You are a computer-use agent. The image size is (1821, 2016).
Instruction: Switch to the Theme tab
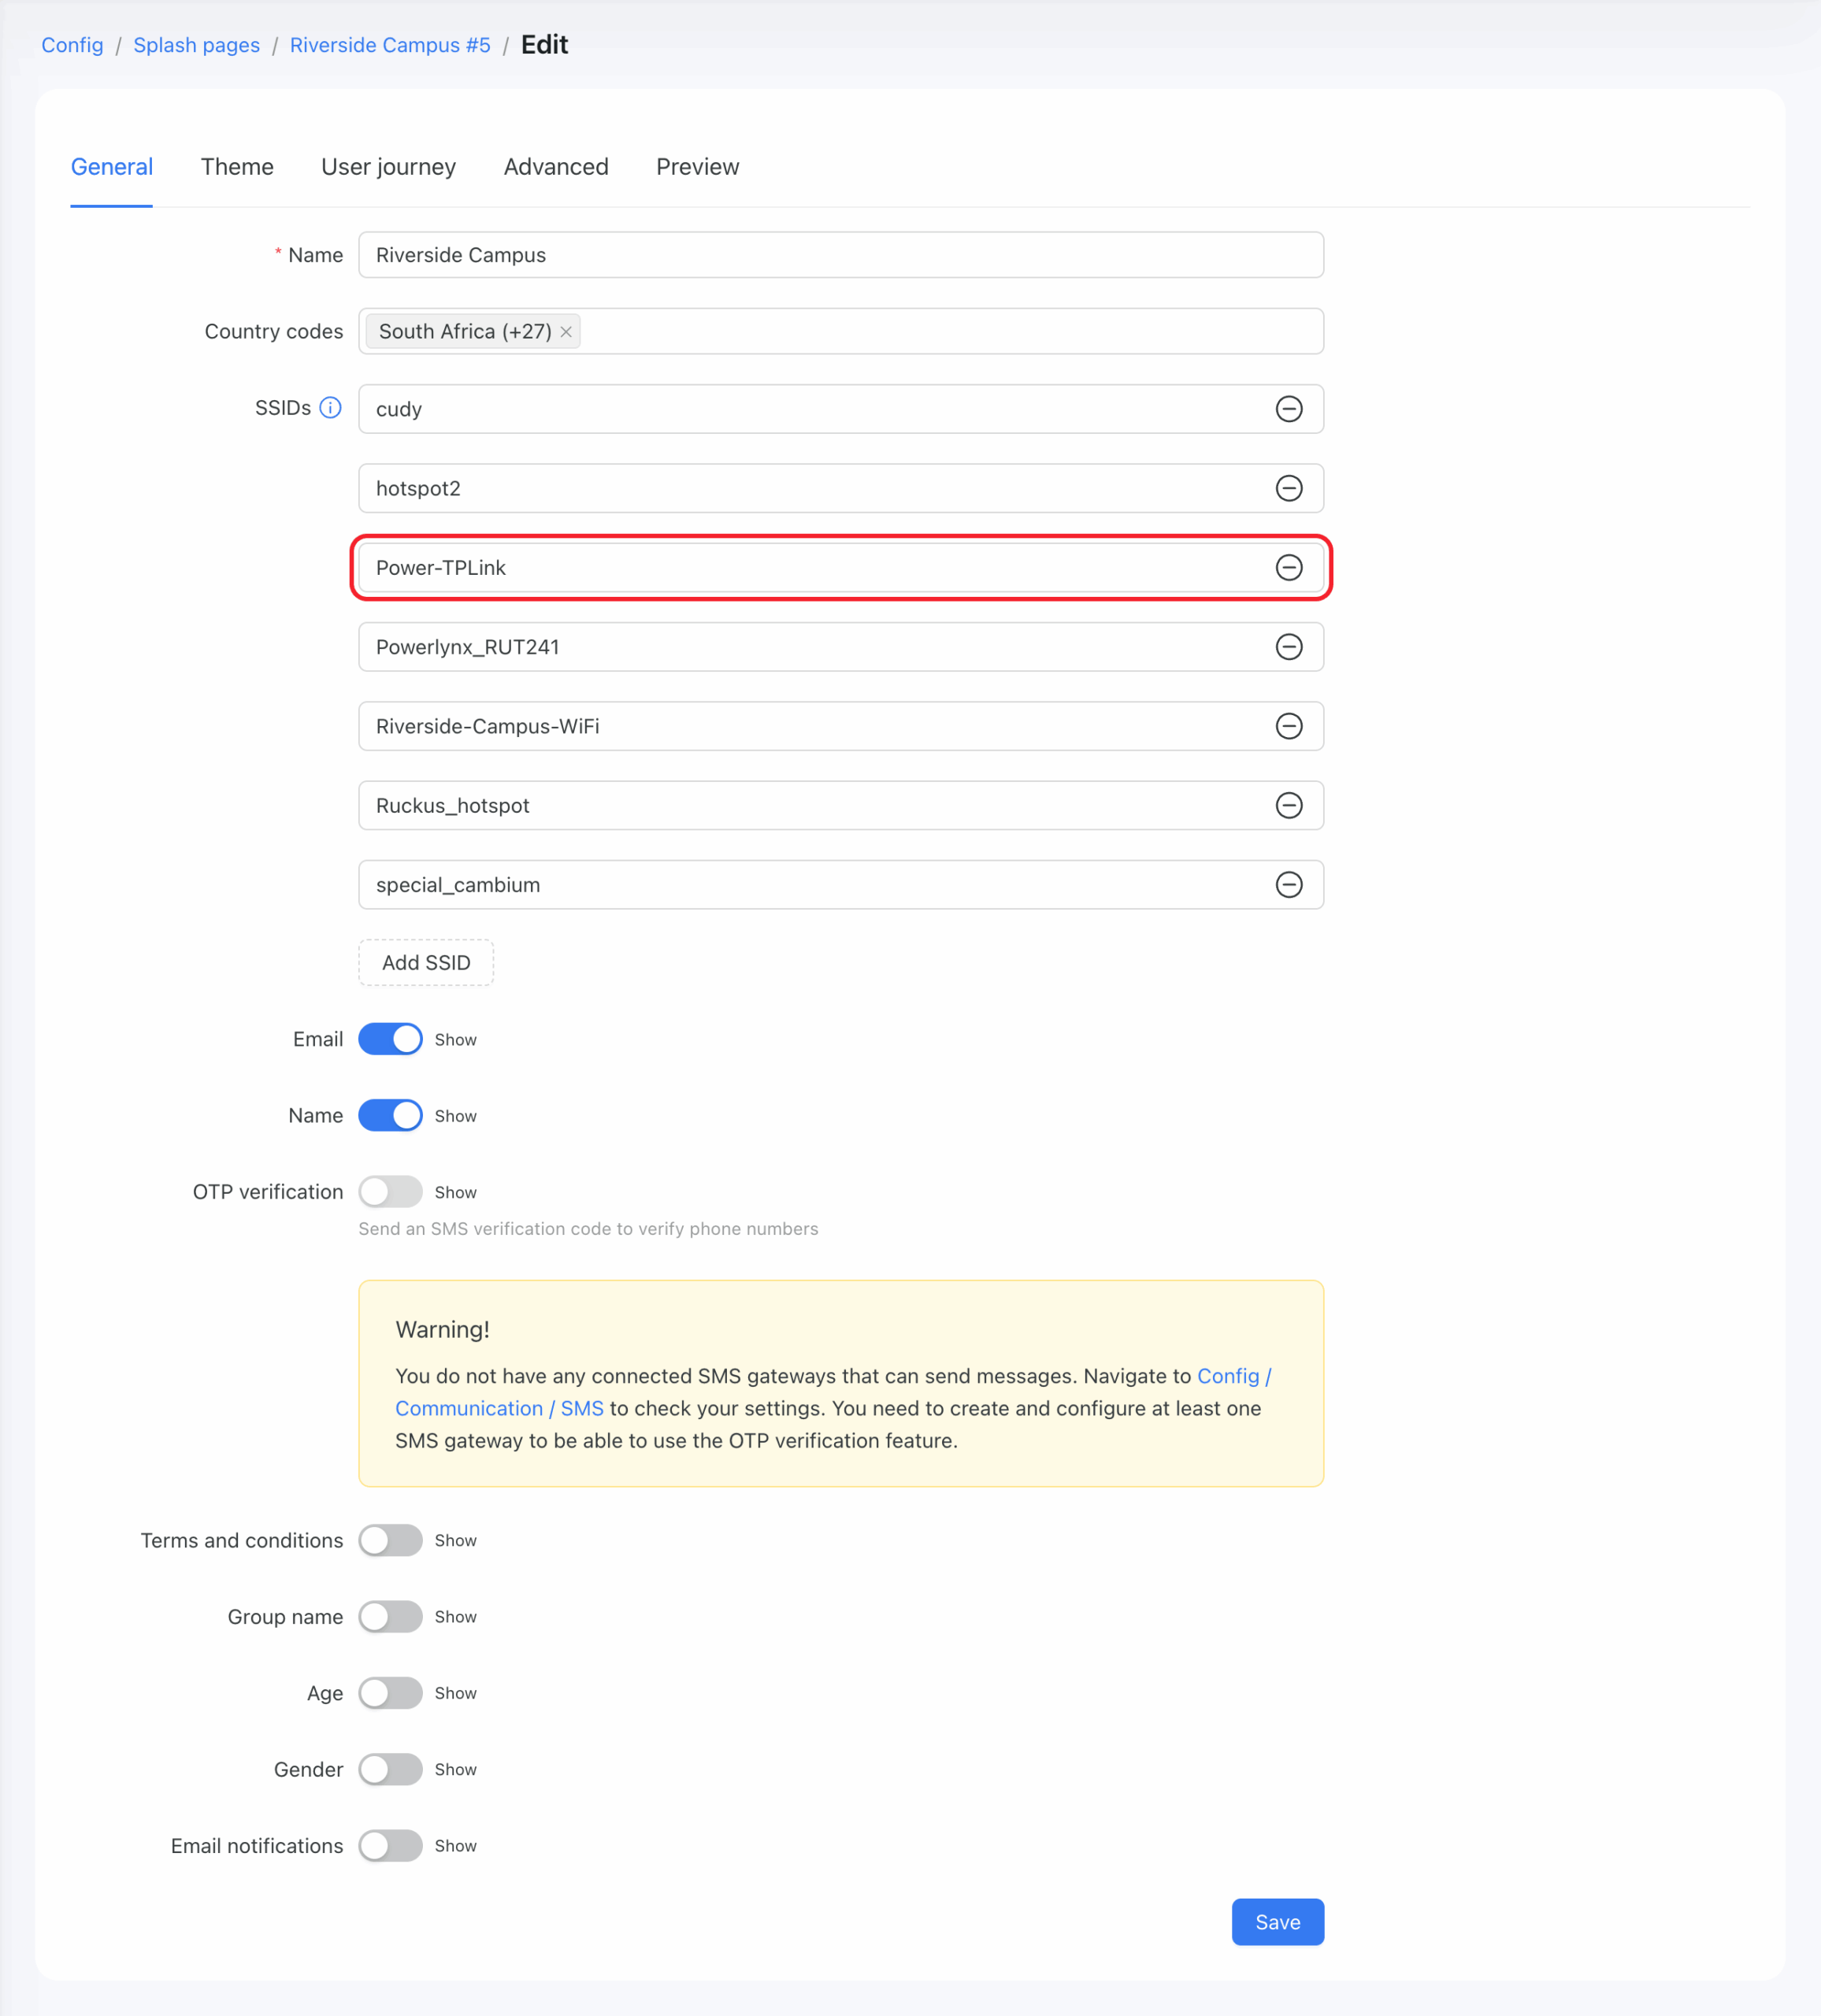click(237, 167)
